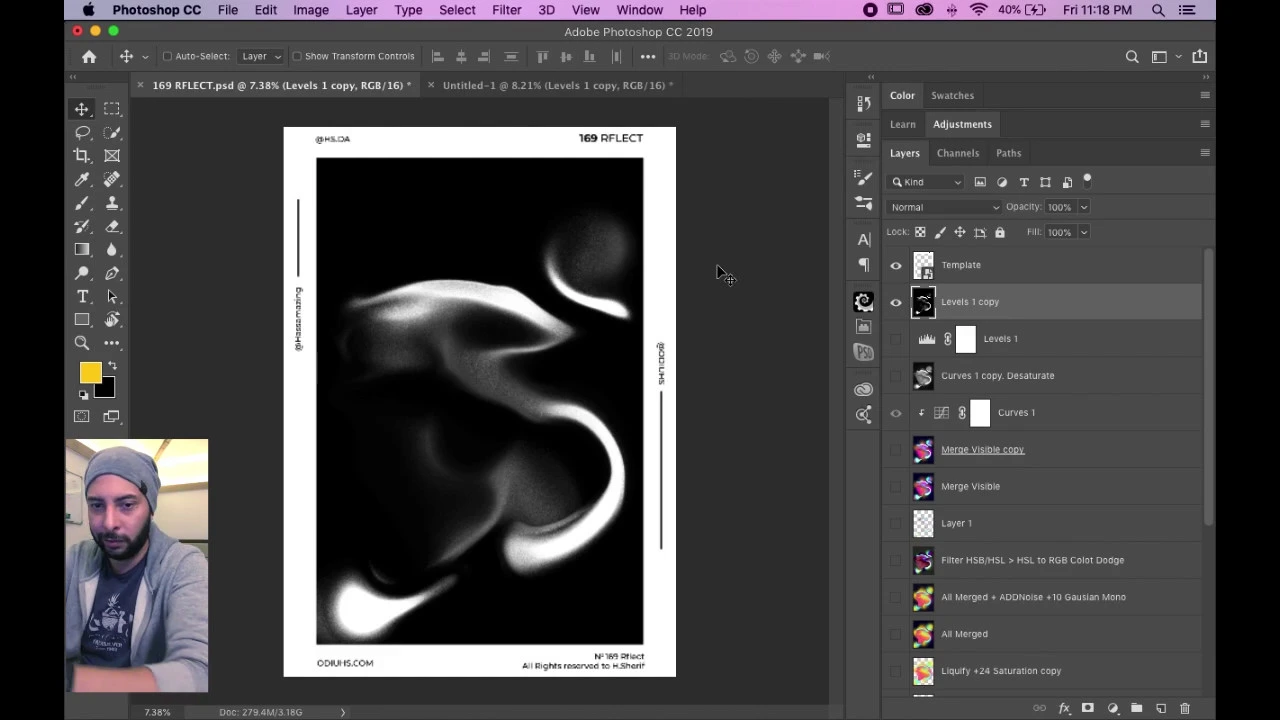Create new group folder icon
Screen dimensions: 1280x720
coord(1137,708)
